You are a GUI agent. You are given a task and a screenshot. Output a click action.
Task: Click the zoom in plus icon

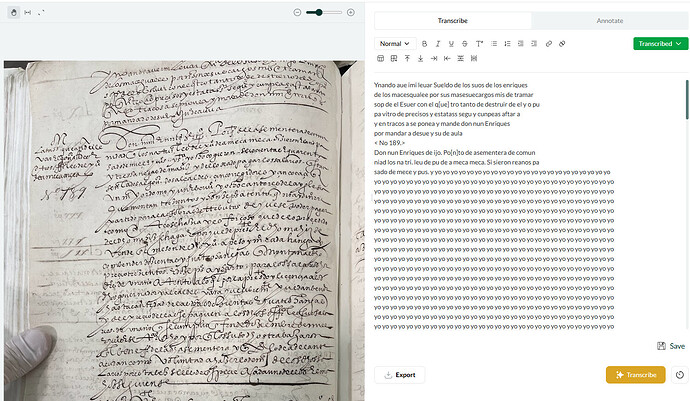point(351,12)
